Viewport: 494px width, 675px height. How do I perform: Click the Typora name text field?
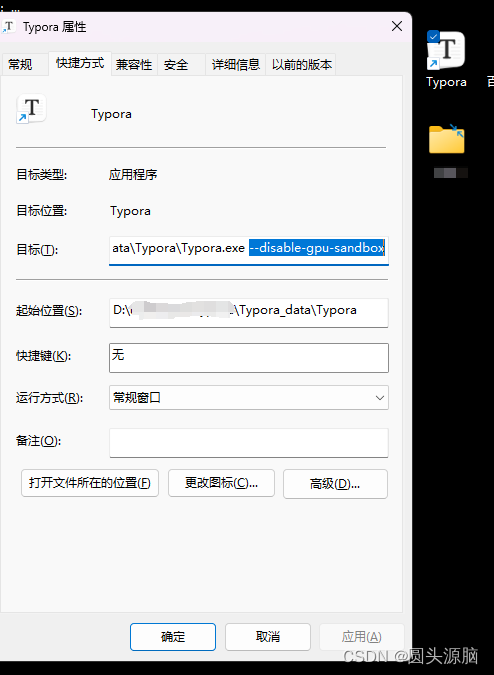(111, 114)
